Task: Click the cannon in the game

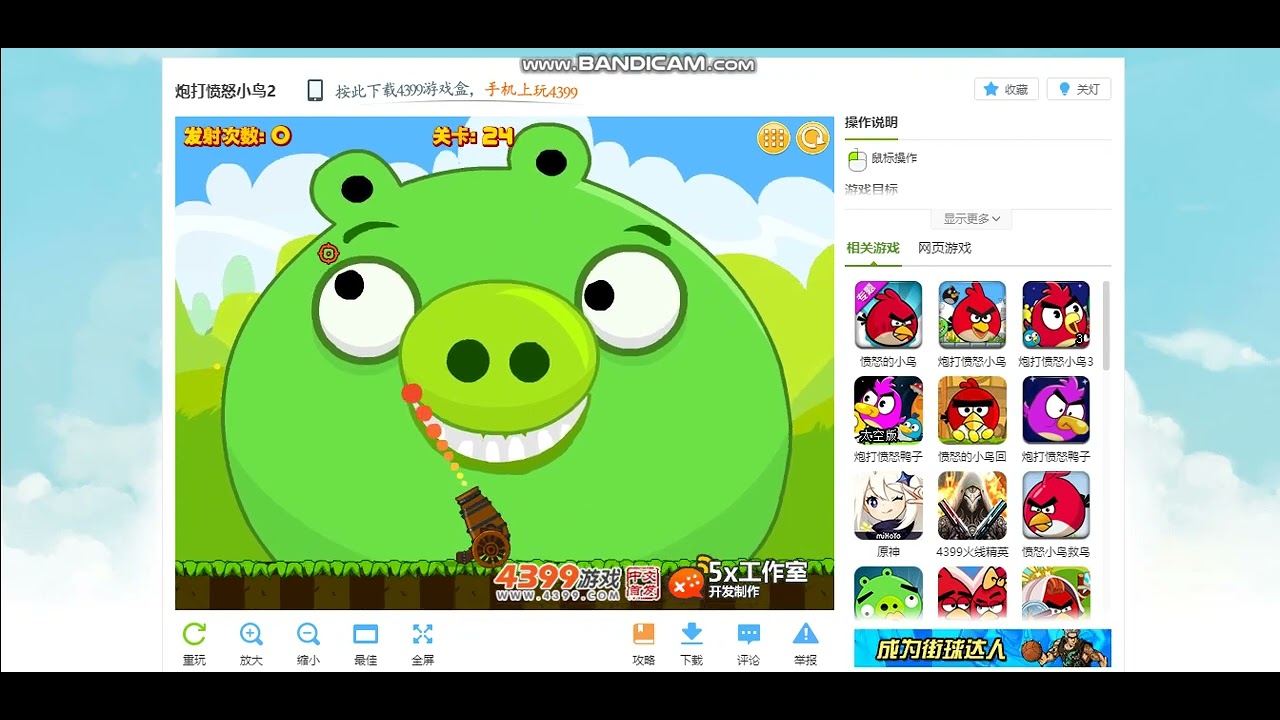Action: [x=482, y=529]
